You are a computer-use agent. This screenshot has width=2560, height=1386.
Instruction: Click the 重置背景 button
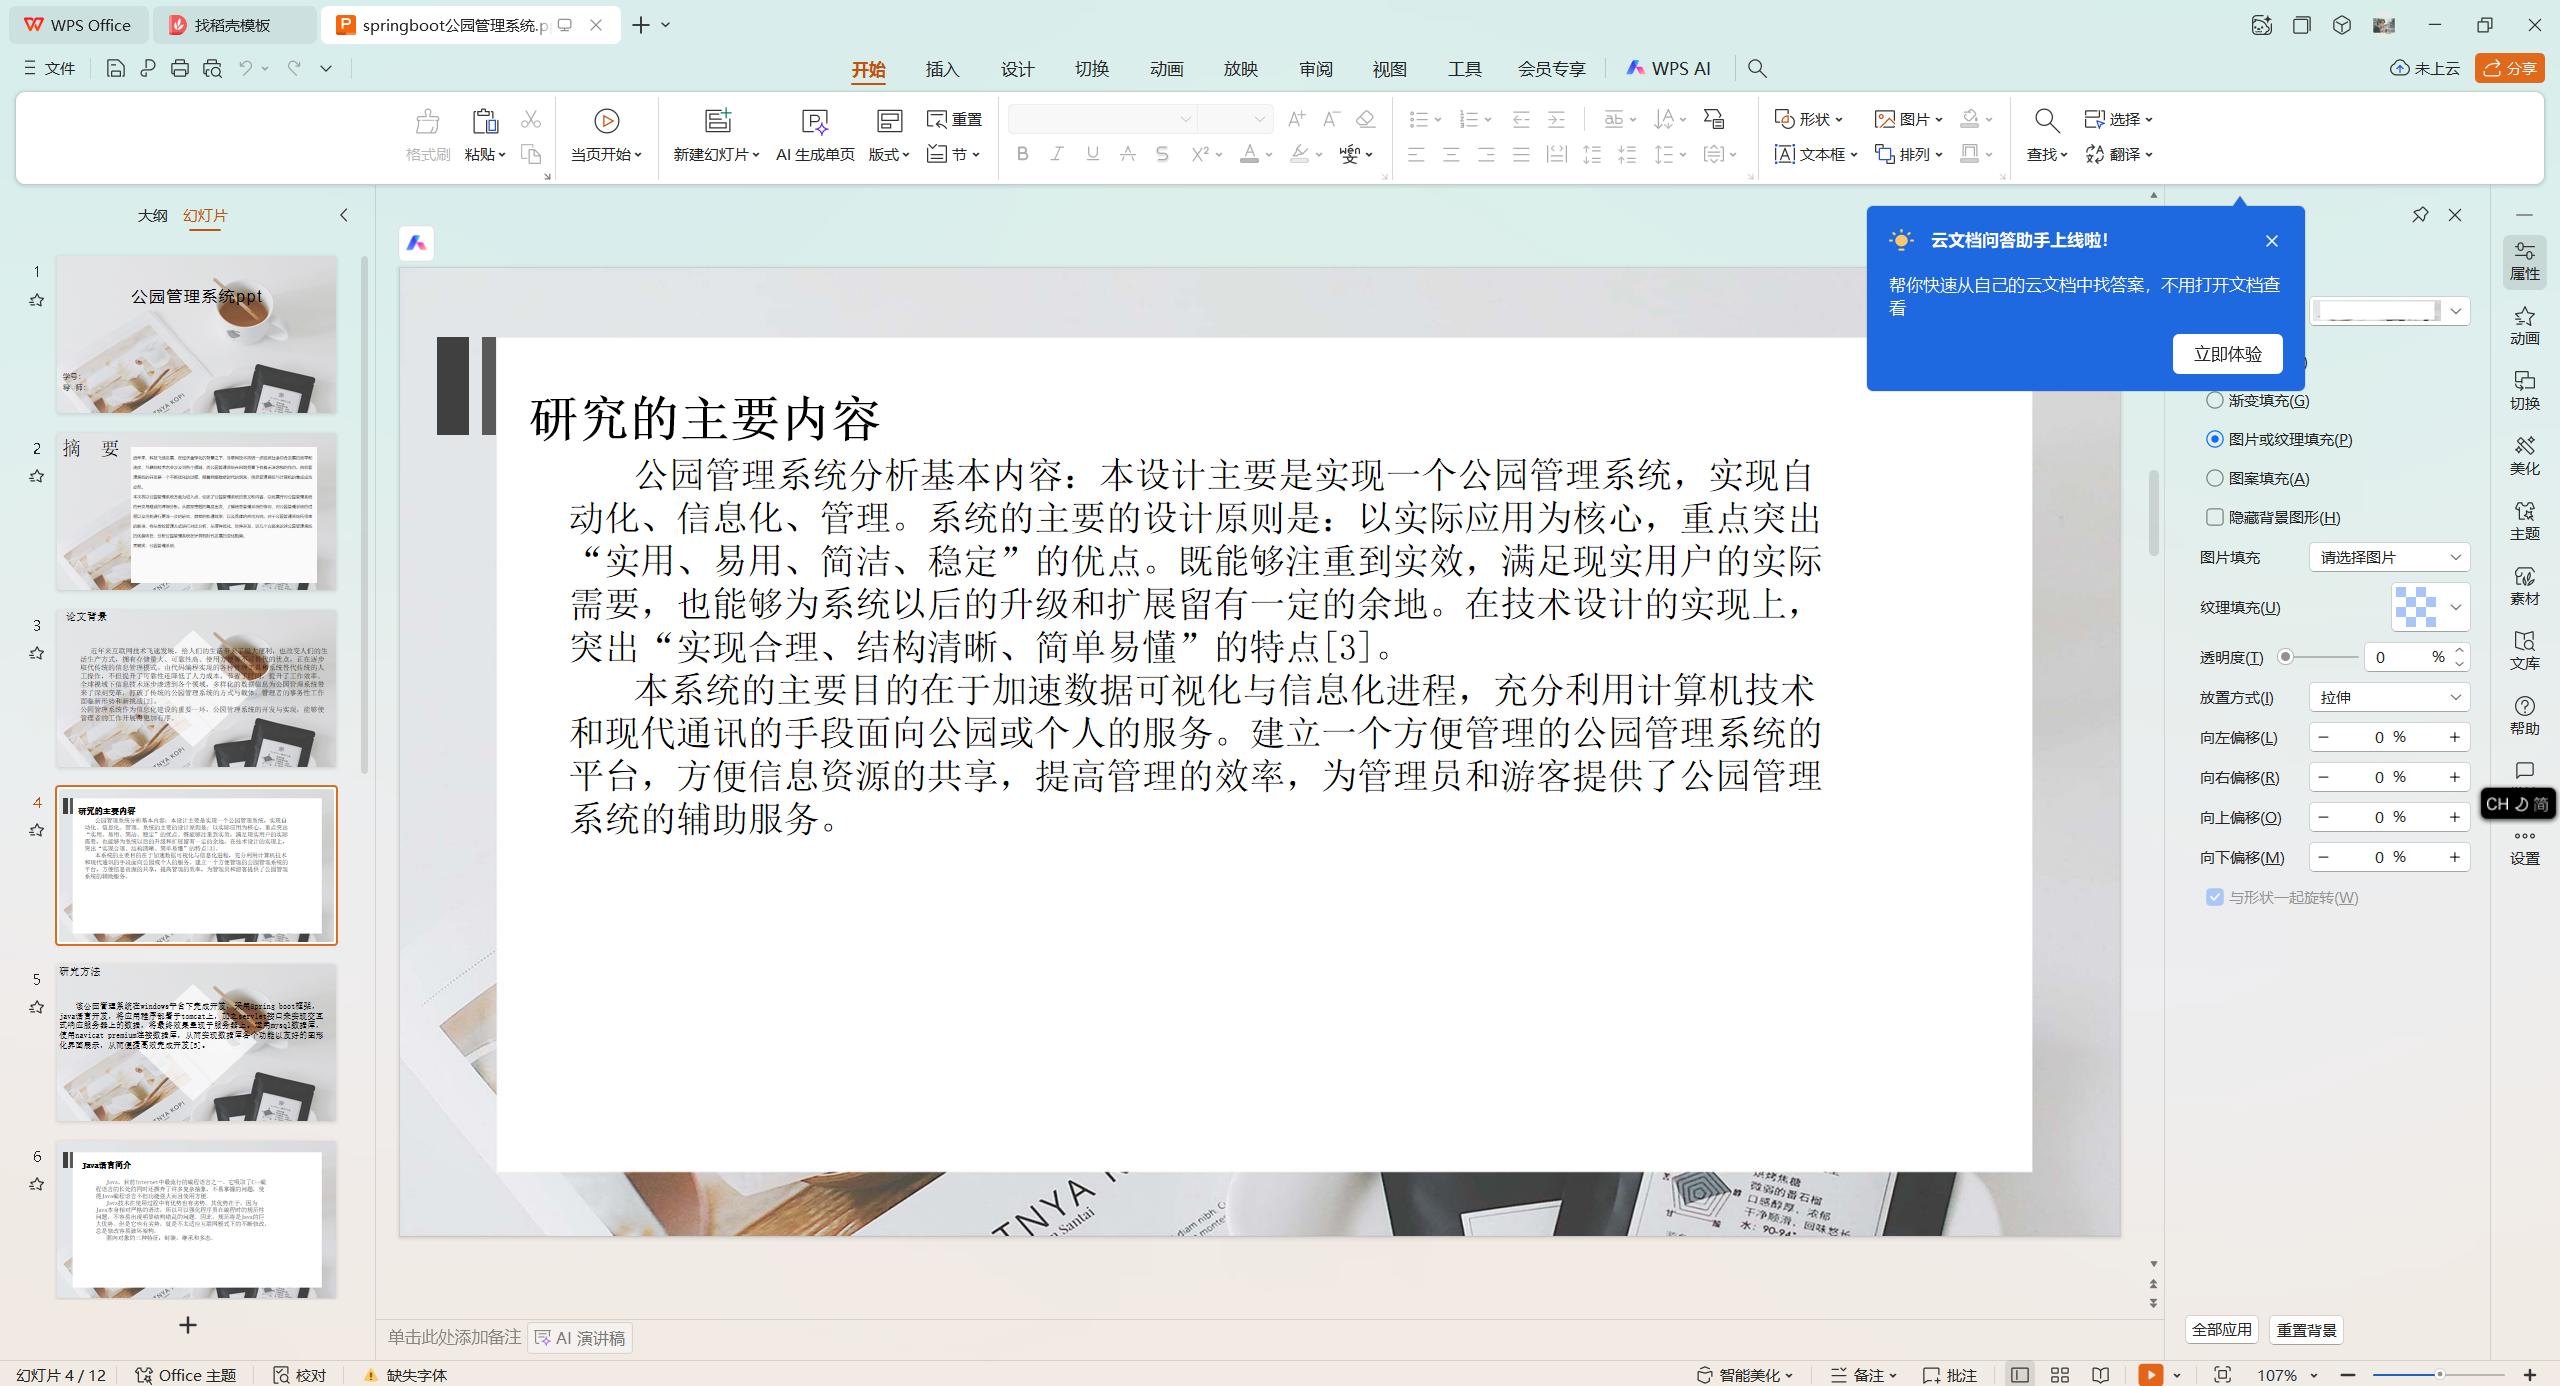[x=2306, y=1330]
